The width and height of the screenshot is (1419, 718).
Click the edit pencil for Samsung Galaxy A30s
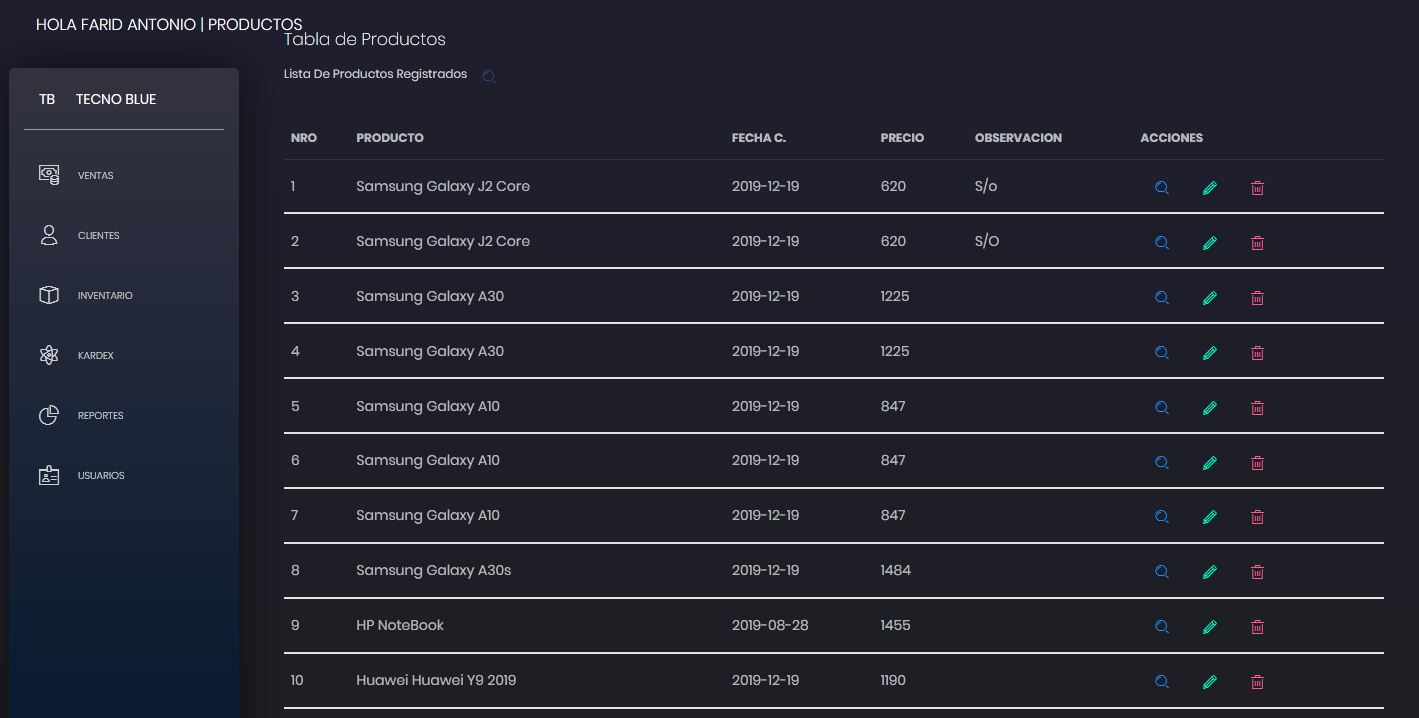[x=1210, y=572]
